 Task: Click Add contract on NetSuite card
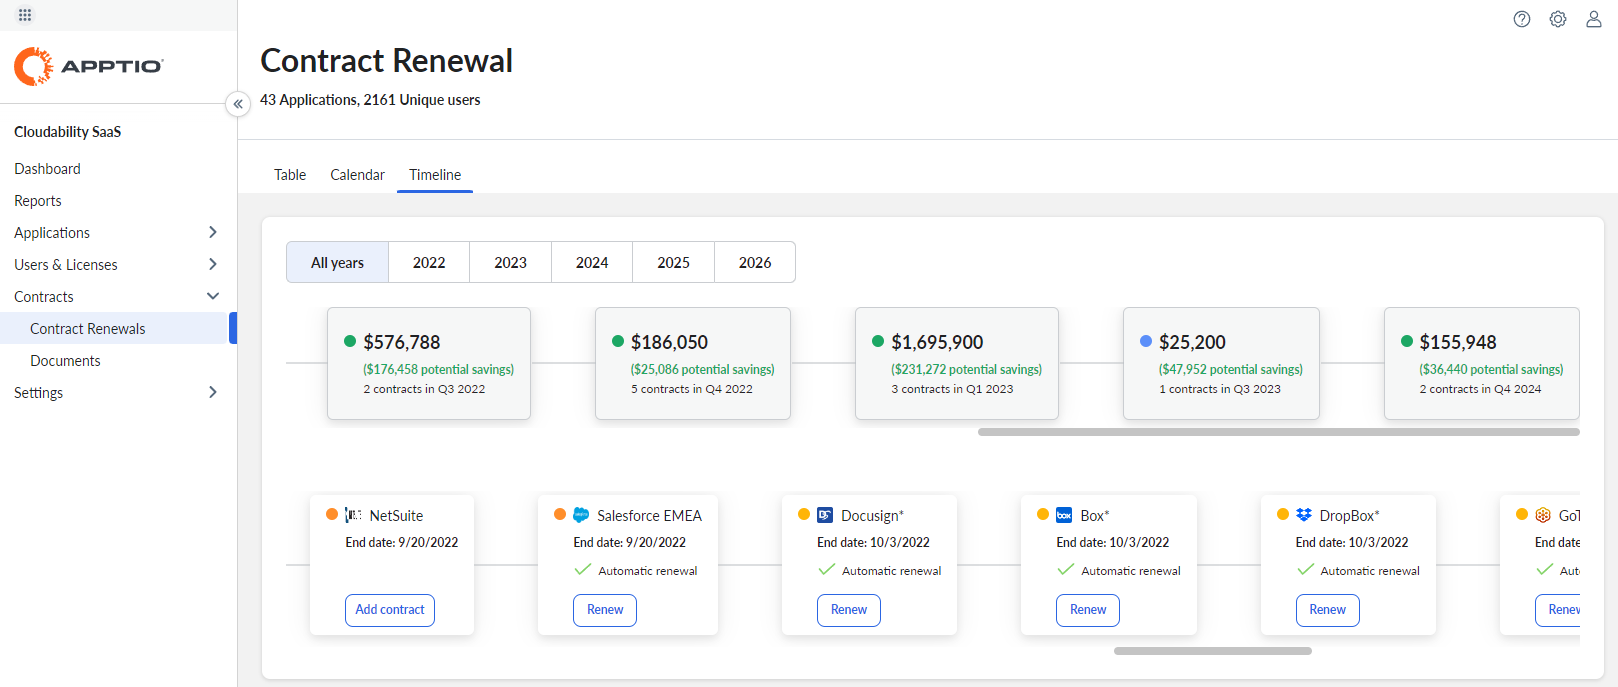pos(390,610)
